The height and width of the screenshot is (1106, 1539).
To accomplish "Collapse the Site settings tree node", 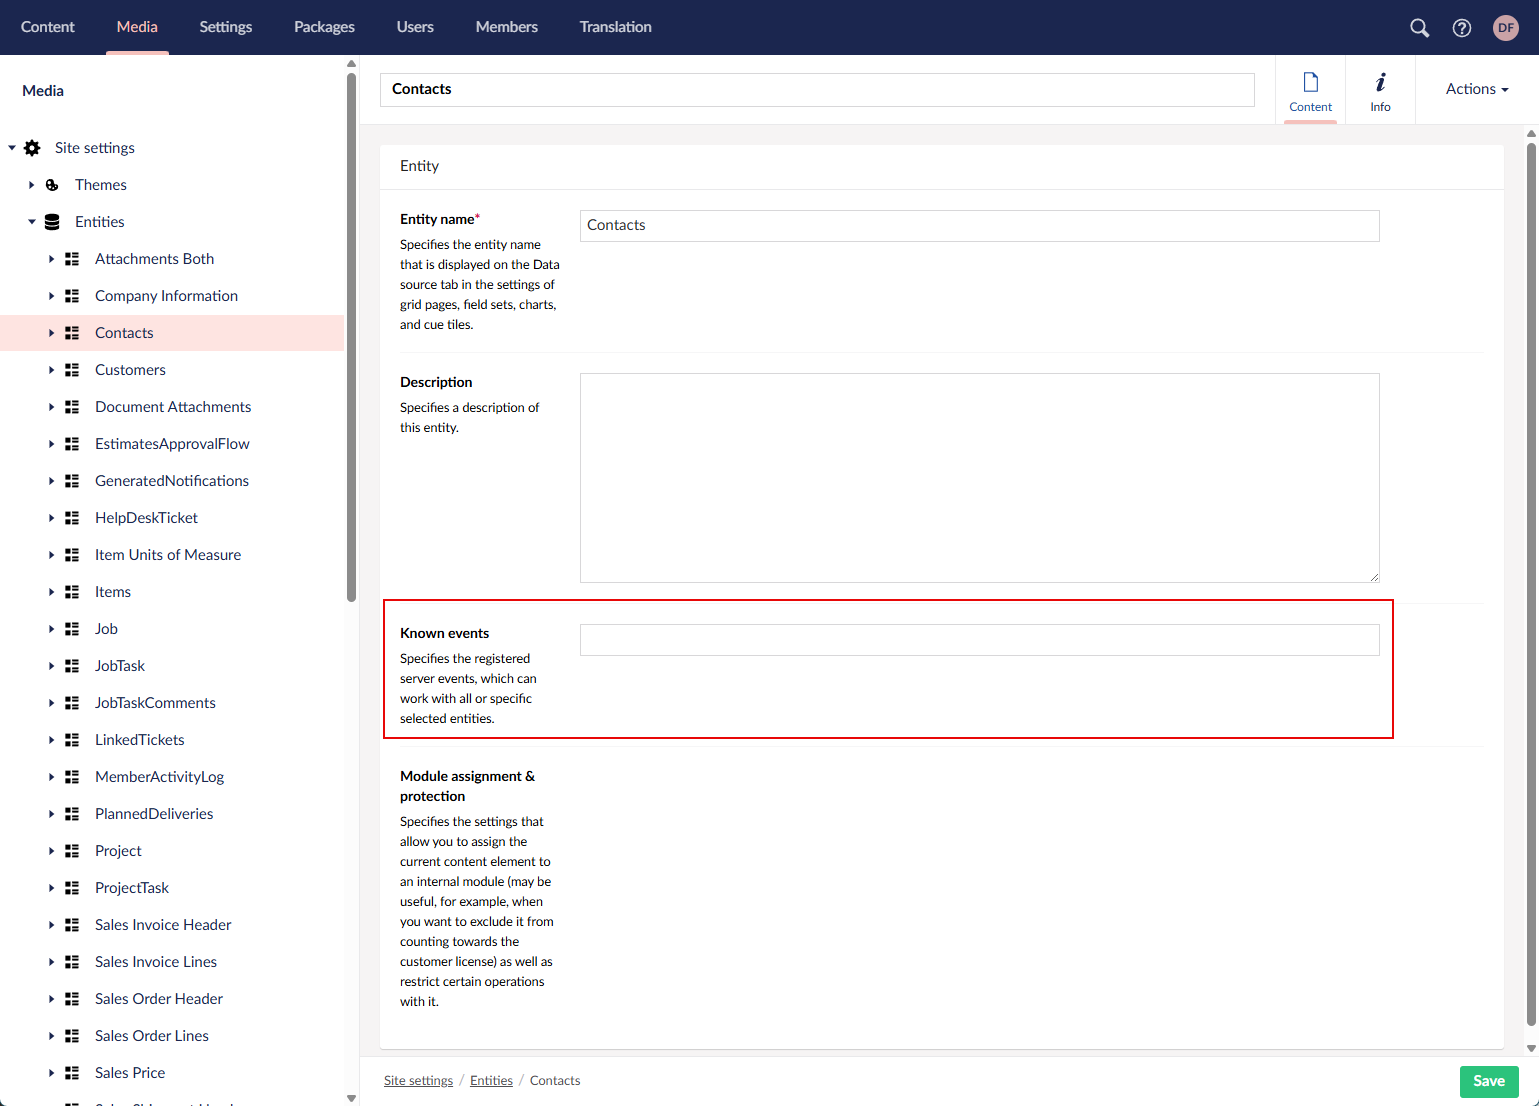I will click(x=12, y=148).
